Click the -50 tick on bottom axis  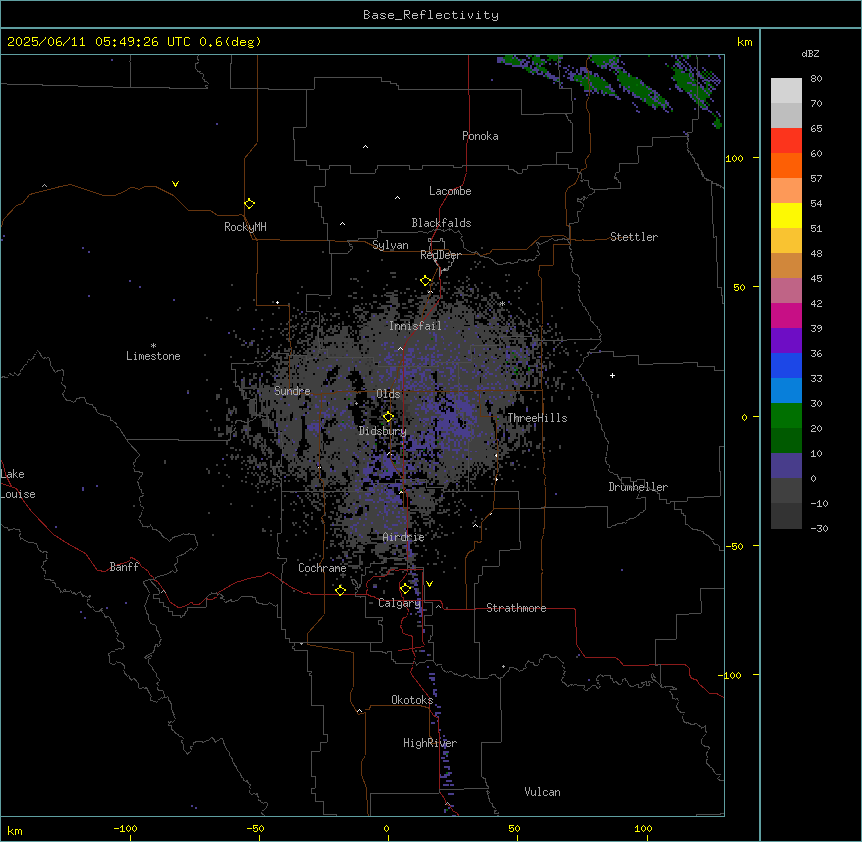(255, 828)
